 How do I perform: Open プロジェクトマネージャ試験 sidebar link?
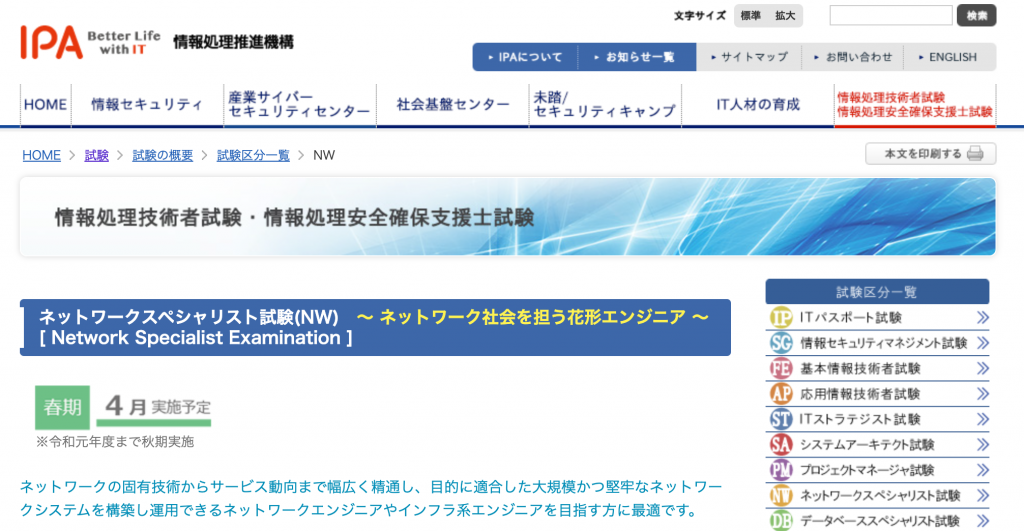(x=877, y=470)
